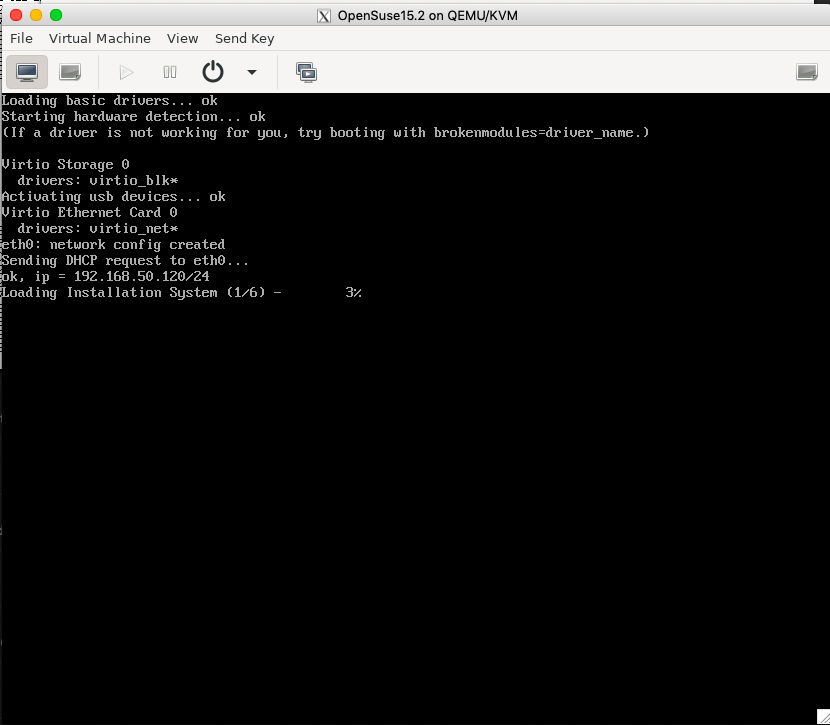This screenshot has width=830, height=725.
Task: Click the X11 icon in title bar
Action: pyautogui.click(x=323, y=16)
